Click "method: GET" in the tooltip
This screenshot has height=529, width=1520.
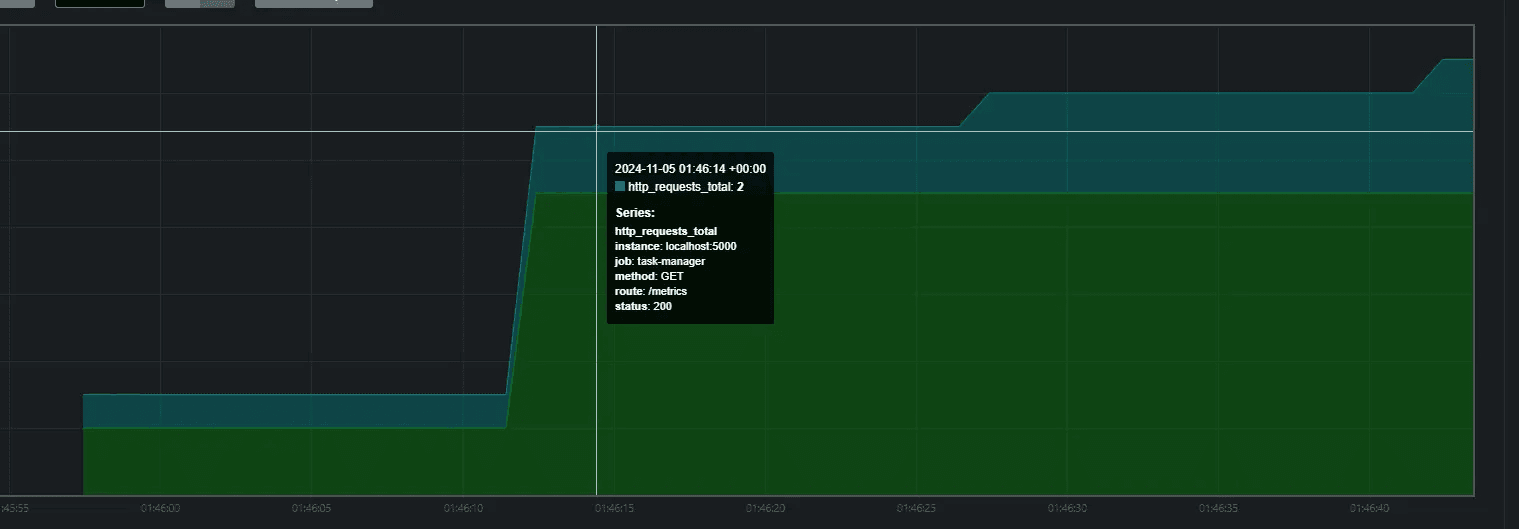pos(649,276)
